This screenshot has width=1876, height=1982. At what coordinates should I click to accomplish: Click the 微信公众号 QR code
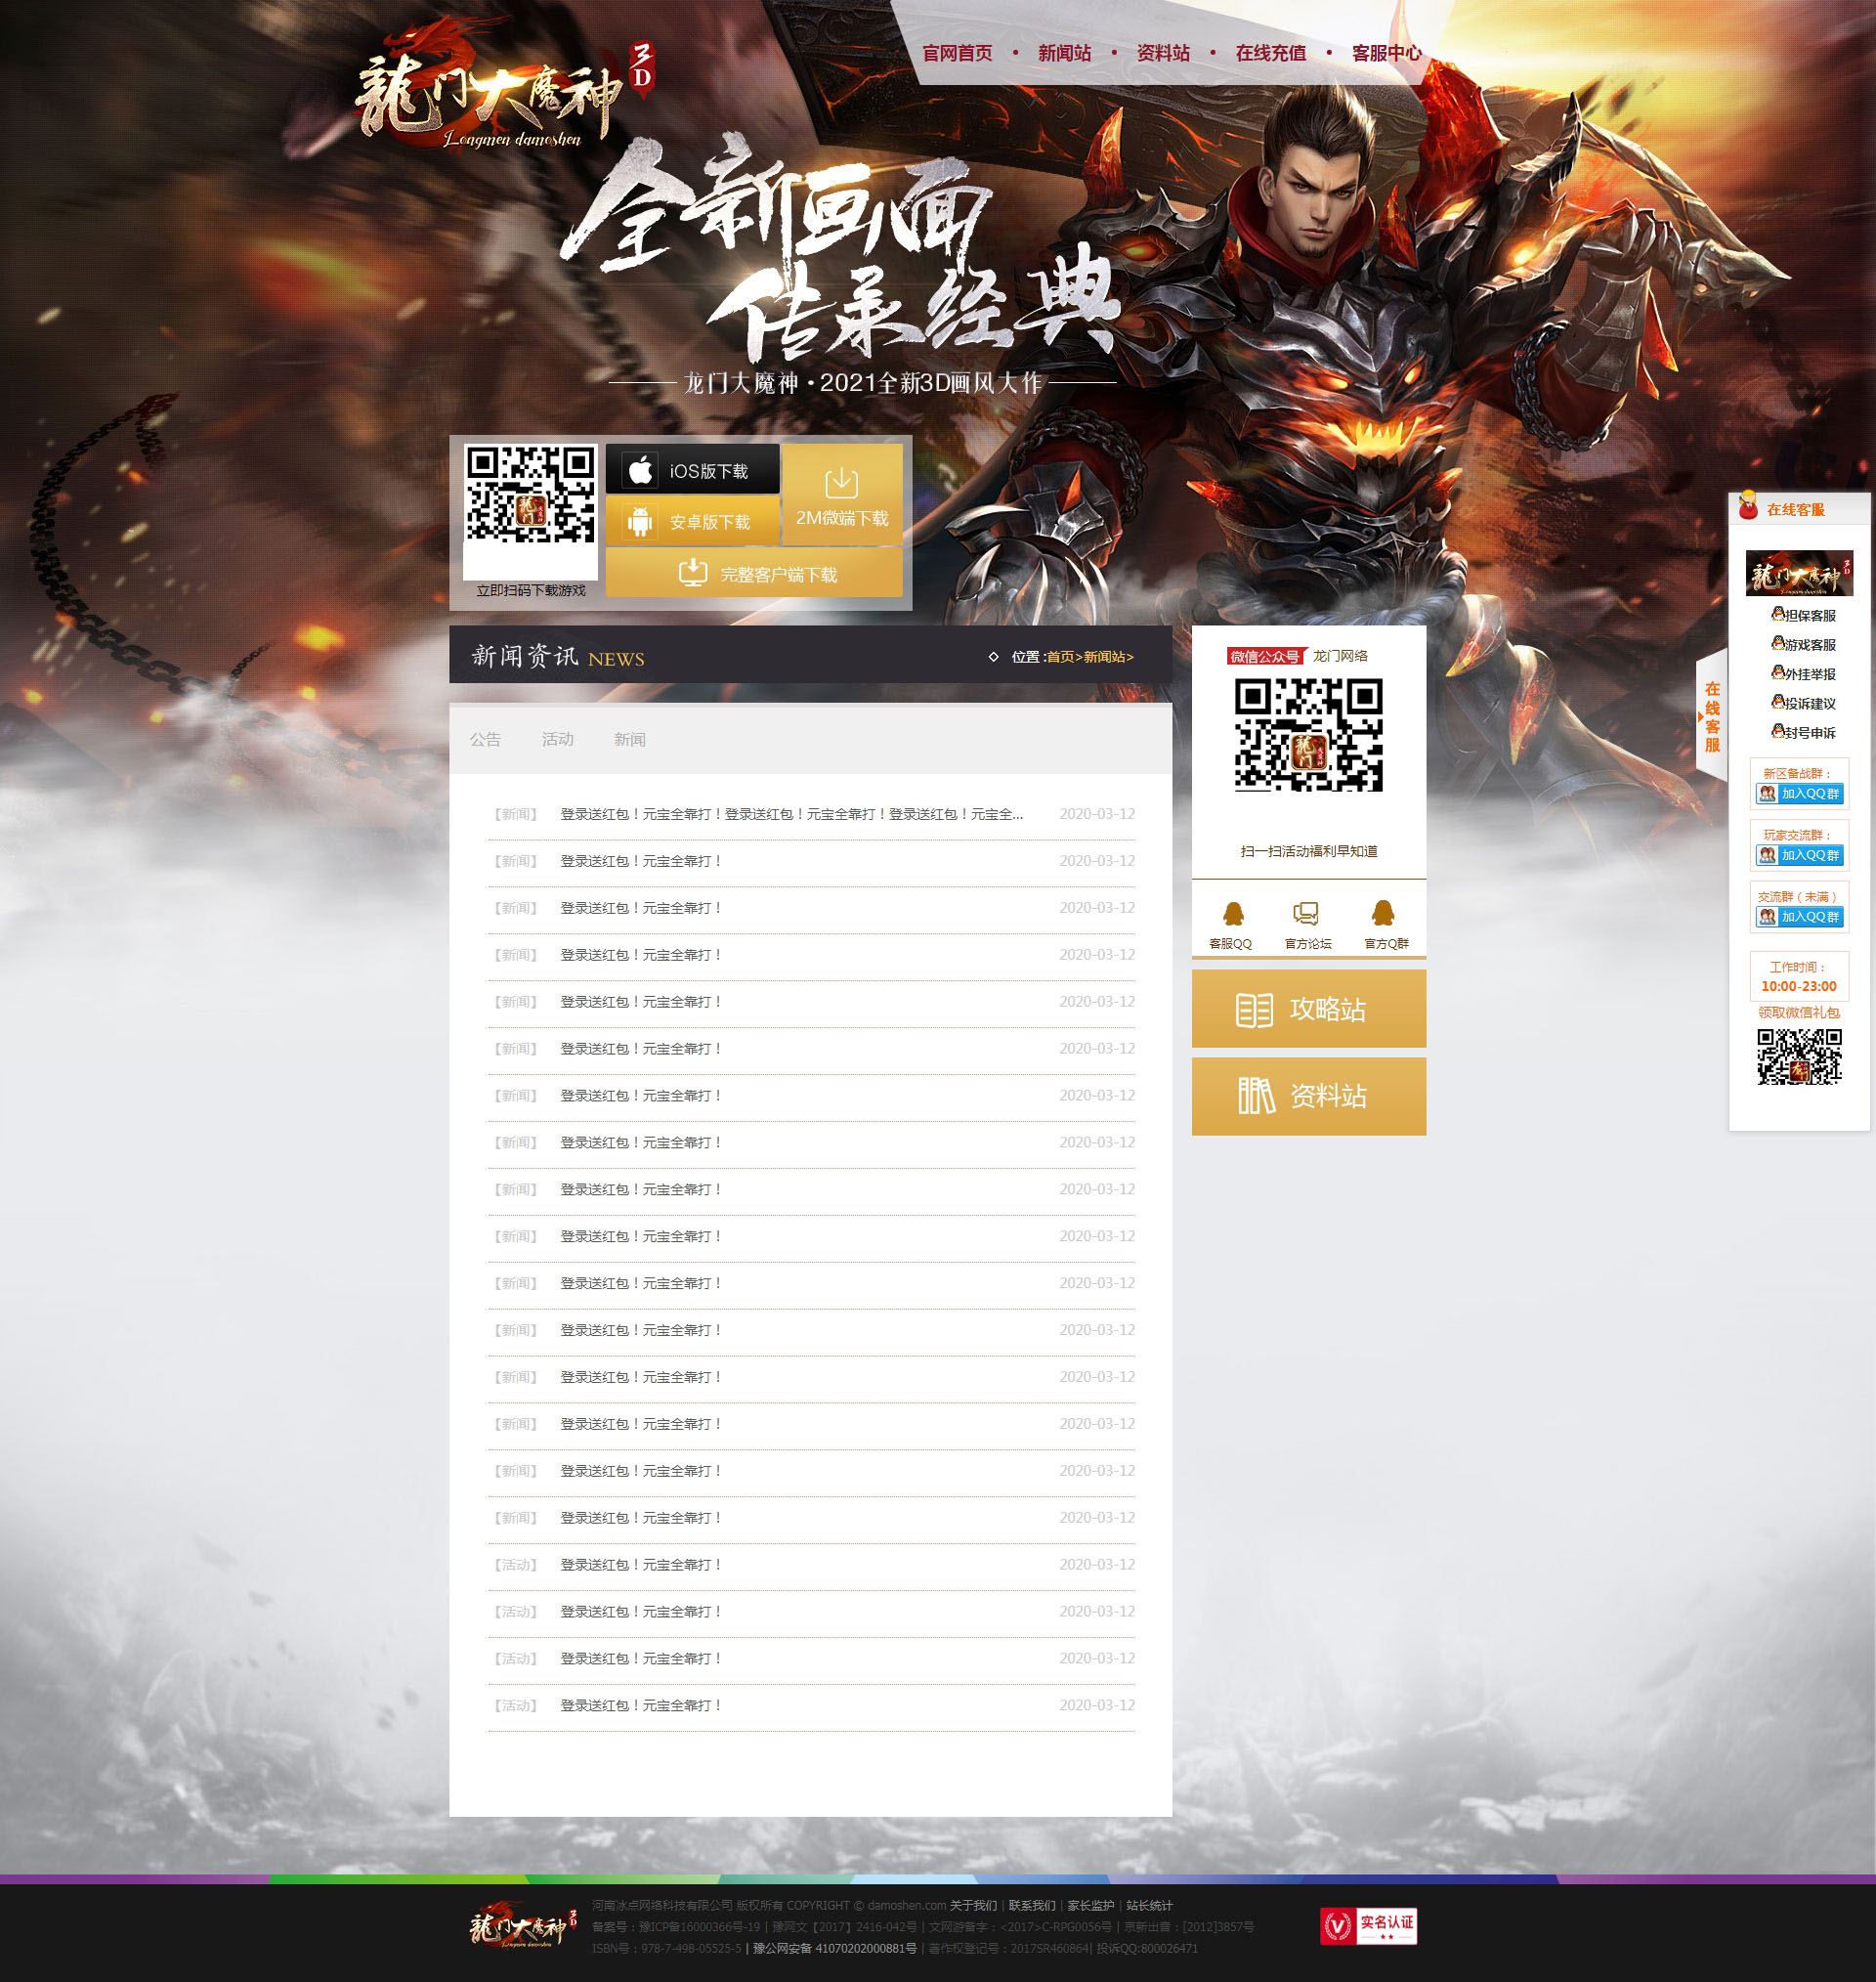coord(1308,735)
